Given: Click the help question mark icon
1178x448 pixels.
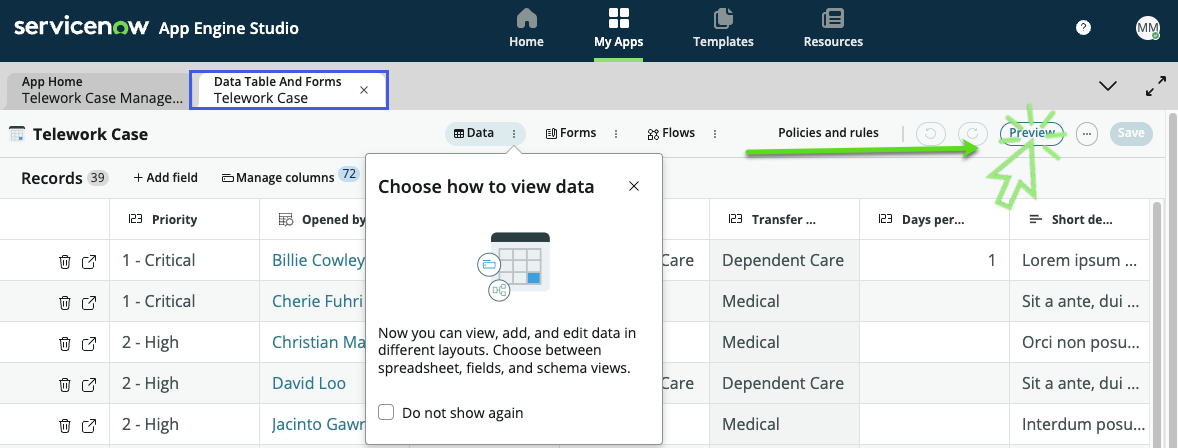Looking at the screenshot, I should (1083, 28).
